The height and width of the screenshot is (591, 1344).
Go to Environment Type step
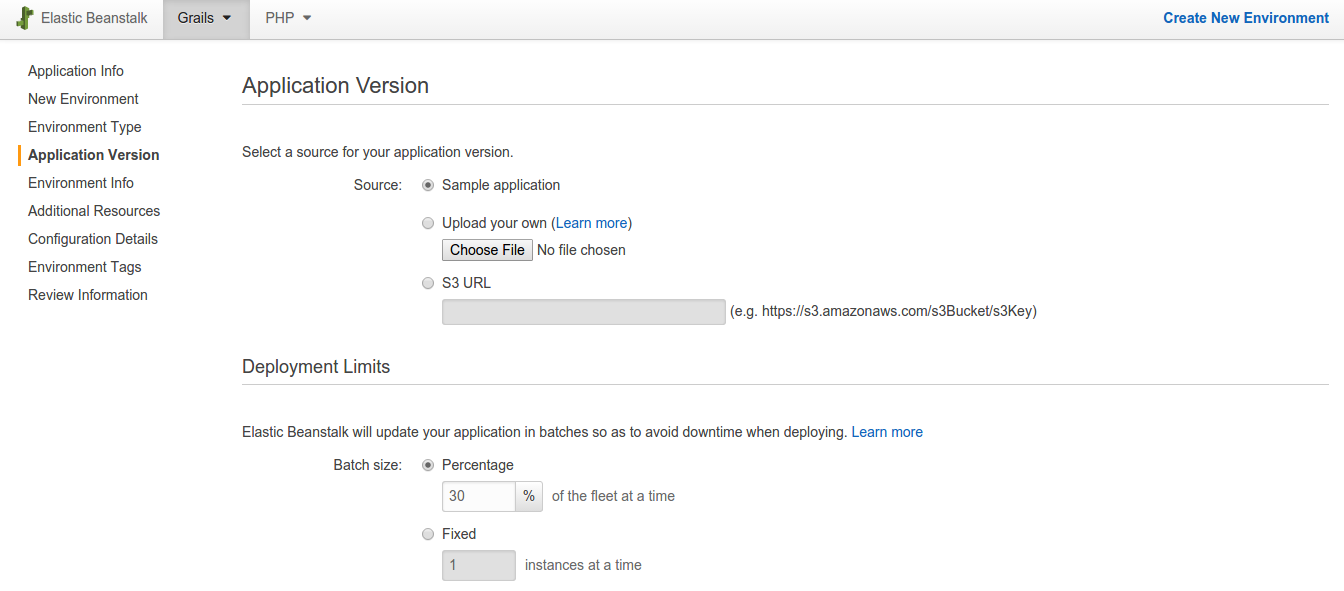[x=85, y=127]
